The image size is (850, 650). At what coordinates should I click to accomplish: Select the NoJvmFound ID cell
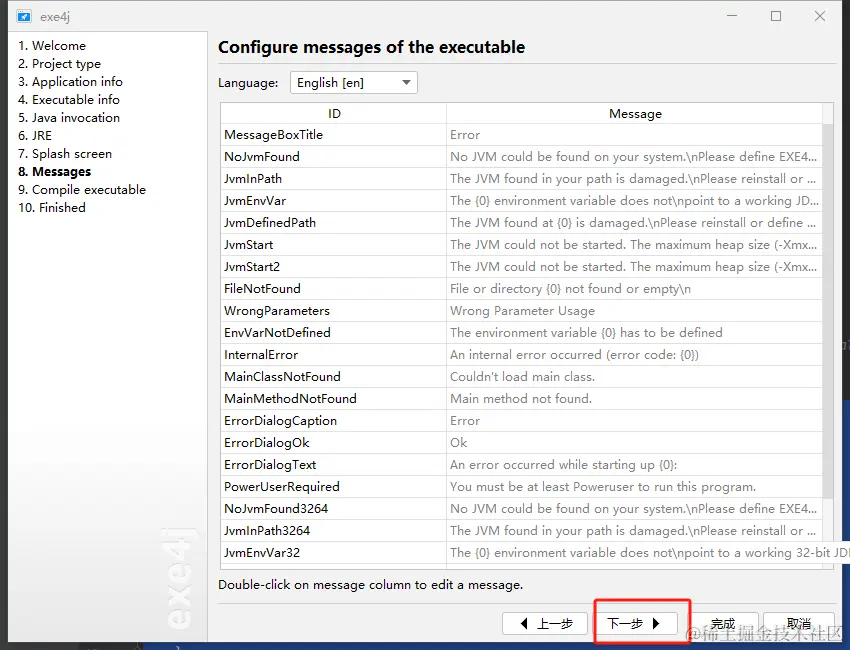334,157
